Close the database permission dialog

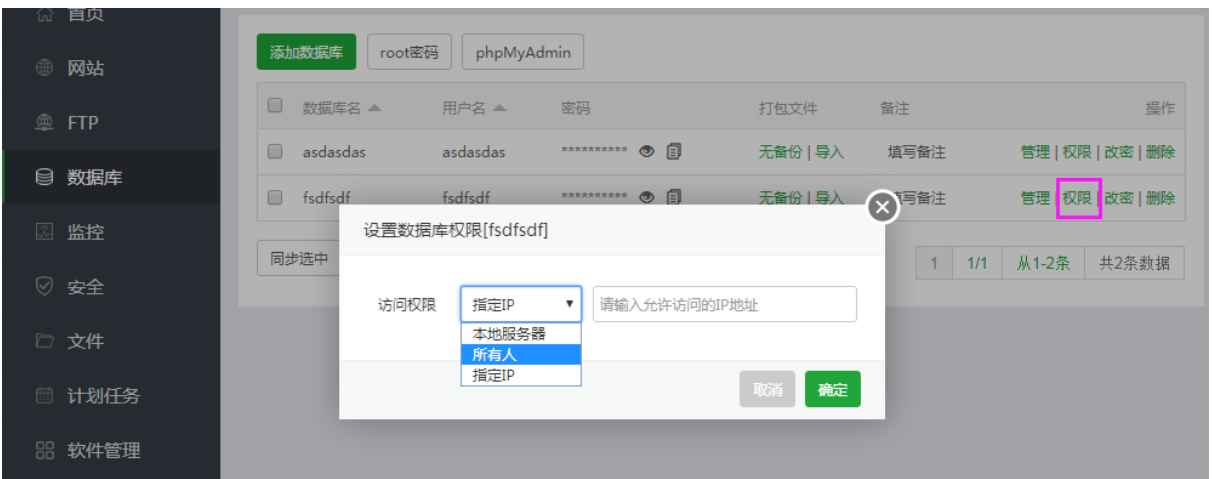881,207
